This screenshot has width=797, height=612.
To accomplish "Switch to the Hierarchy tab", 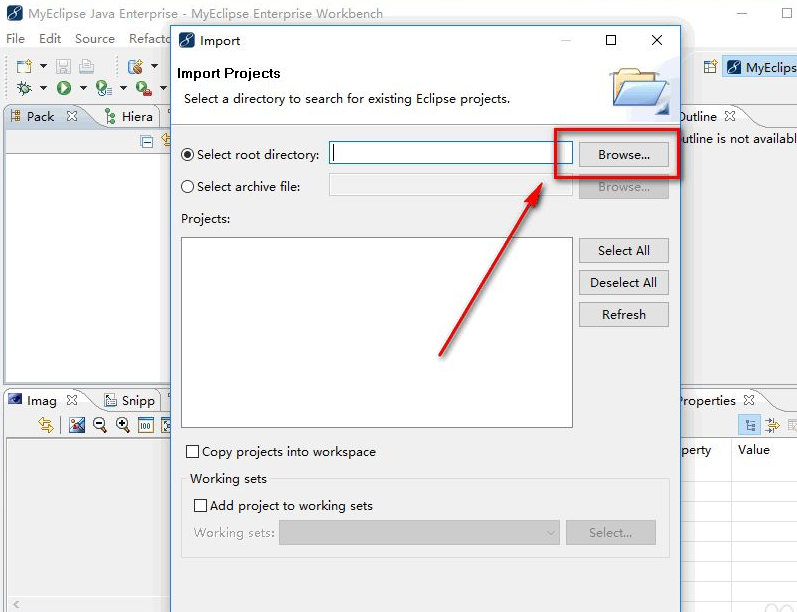I will point(137,117).
